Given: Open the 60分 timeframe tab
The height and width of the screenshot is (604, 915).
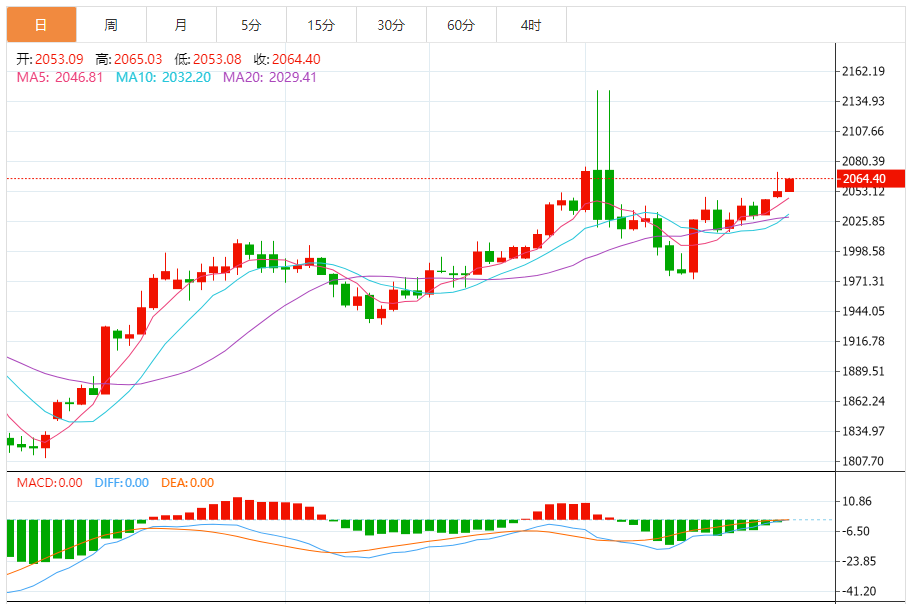Looking at the screenshot, I should tap(462, 25).
